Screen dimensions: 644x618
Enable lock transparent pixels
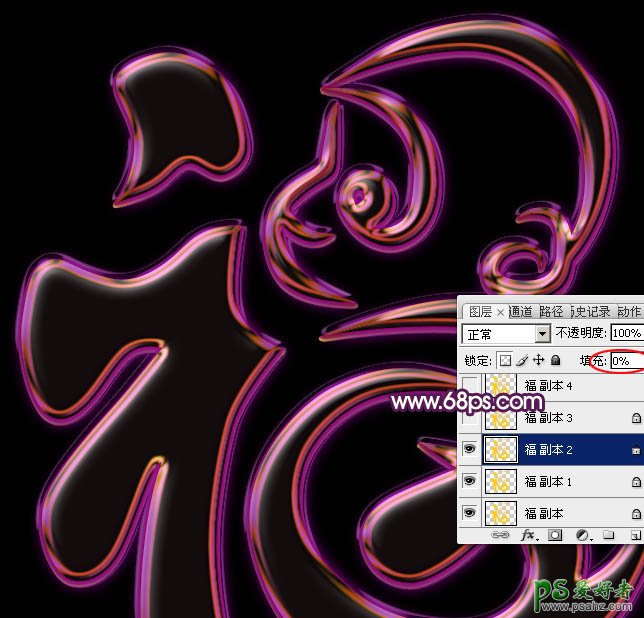pyautogui.click(x=505, y=360)
